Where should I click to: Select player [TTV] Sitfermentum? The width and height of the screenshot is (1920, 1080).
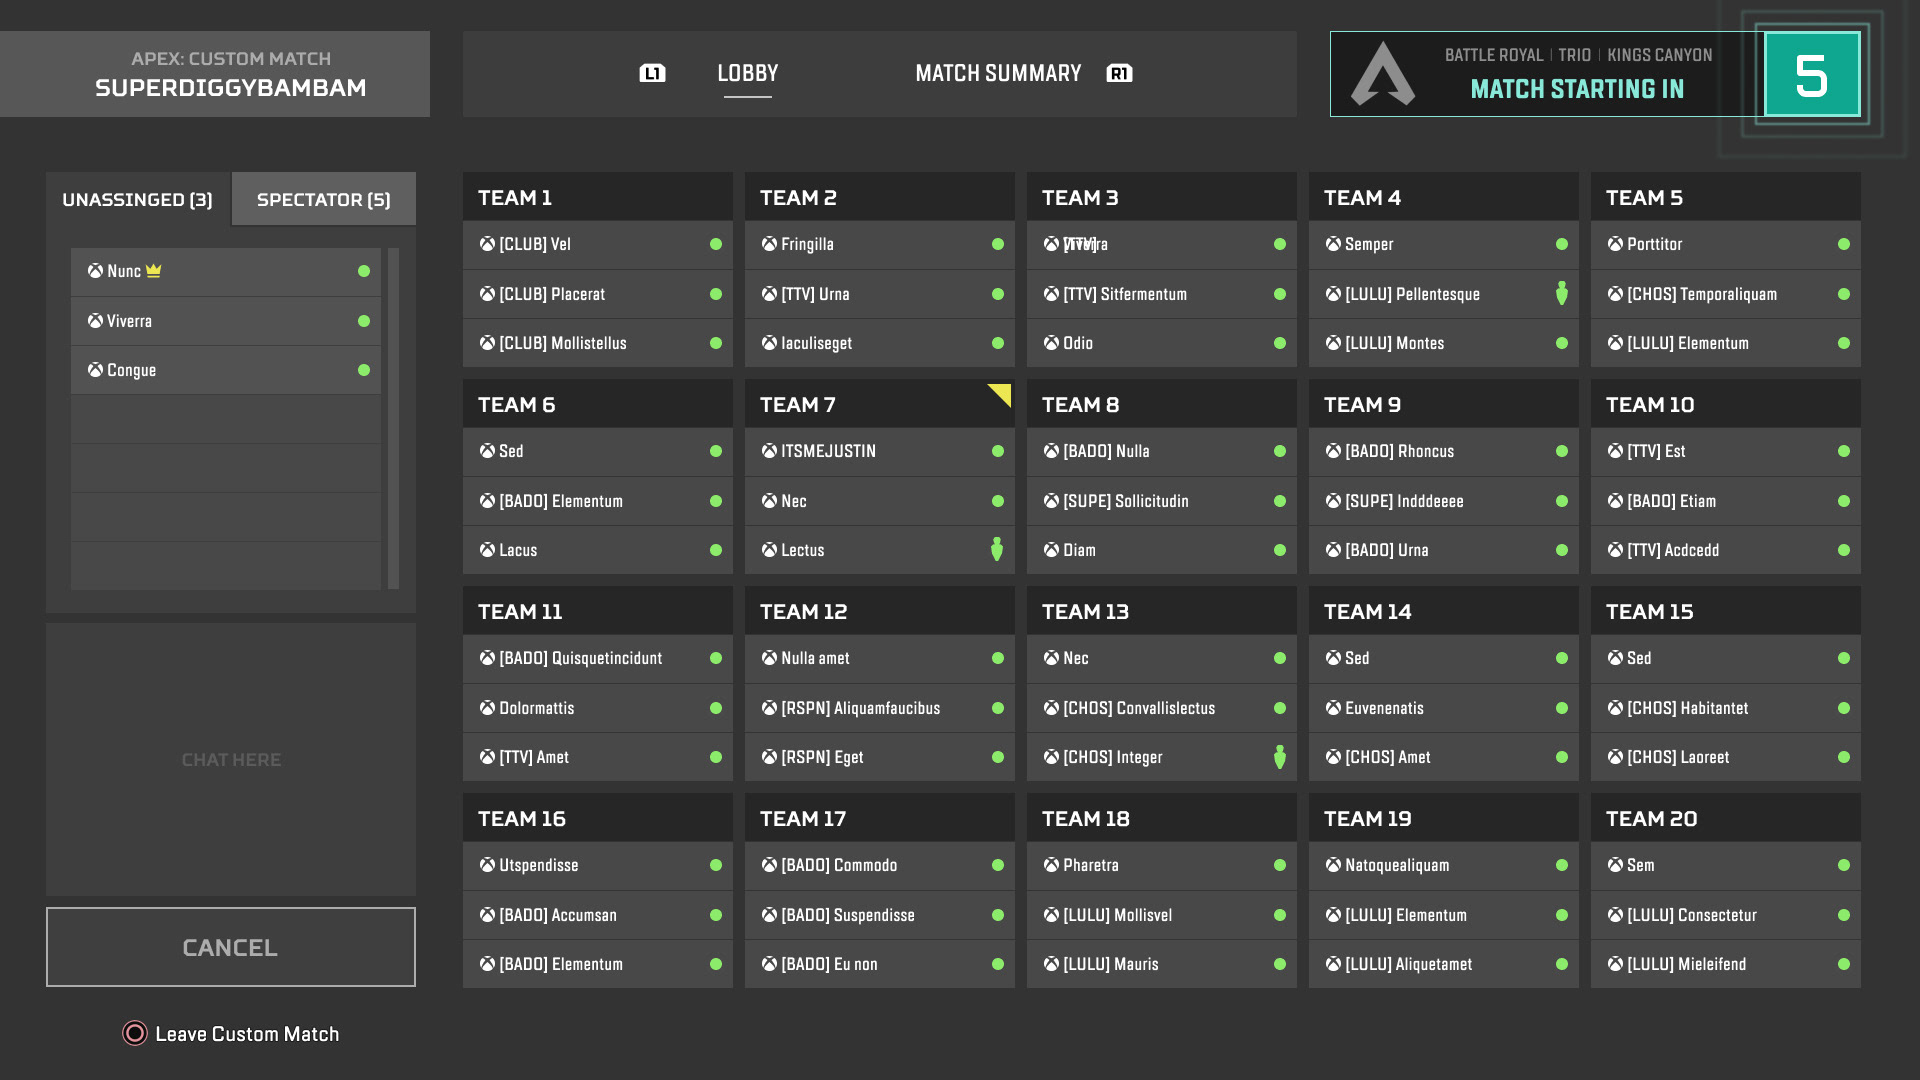coord(1162,294)
